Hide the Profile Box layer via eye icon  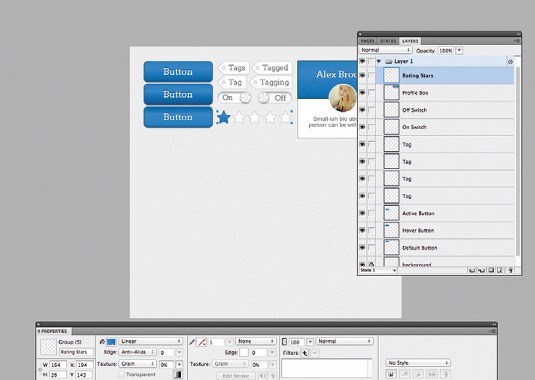(362, 92)
